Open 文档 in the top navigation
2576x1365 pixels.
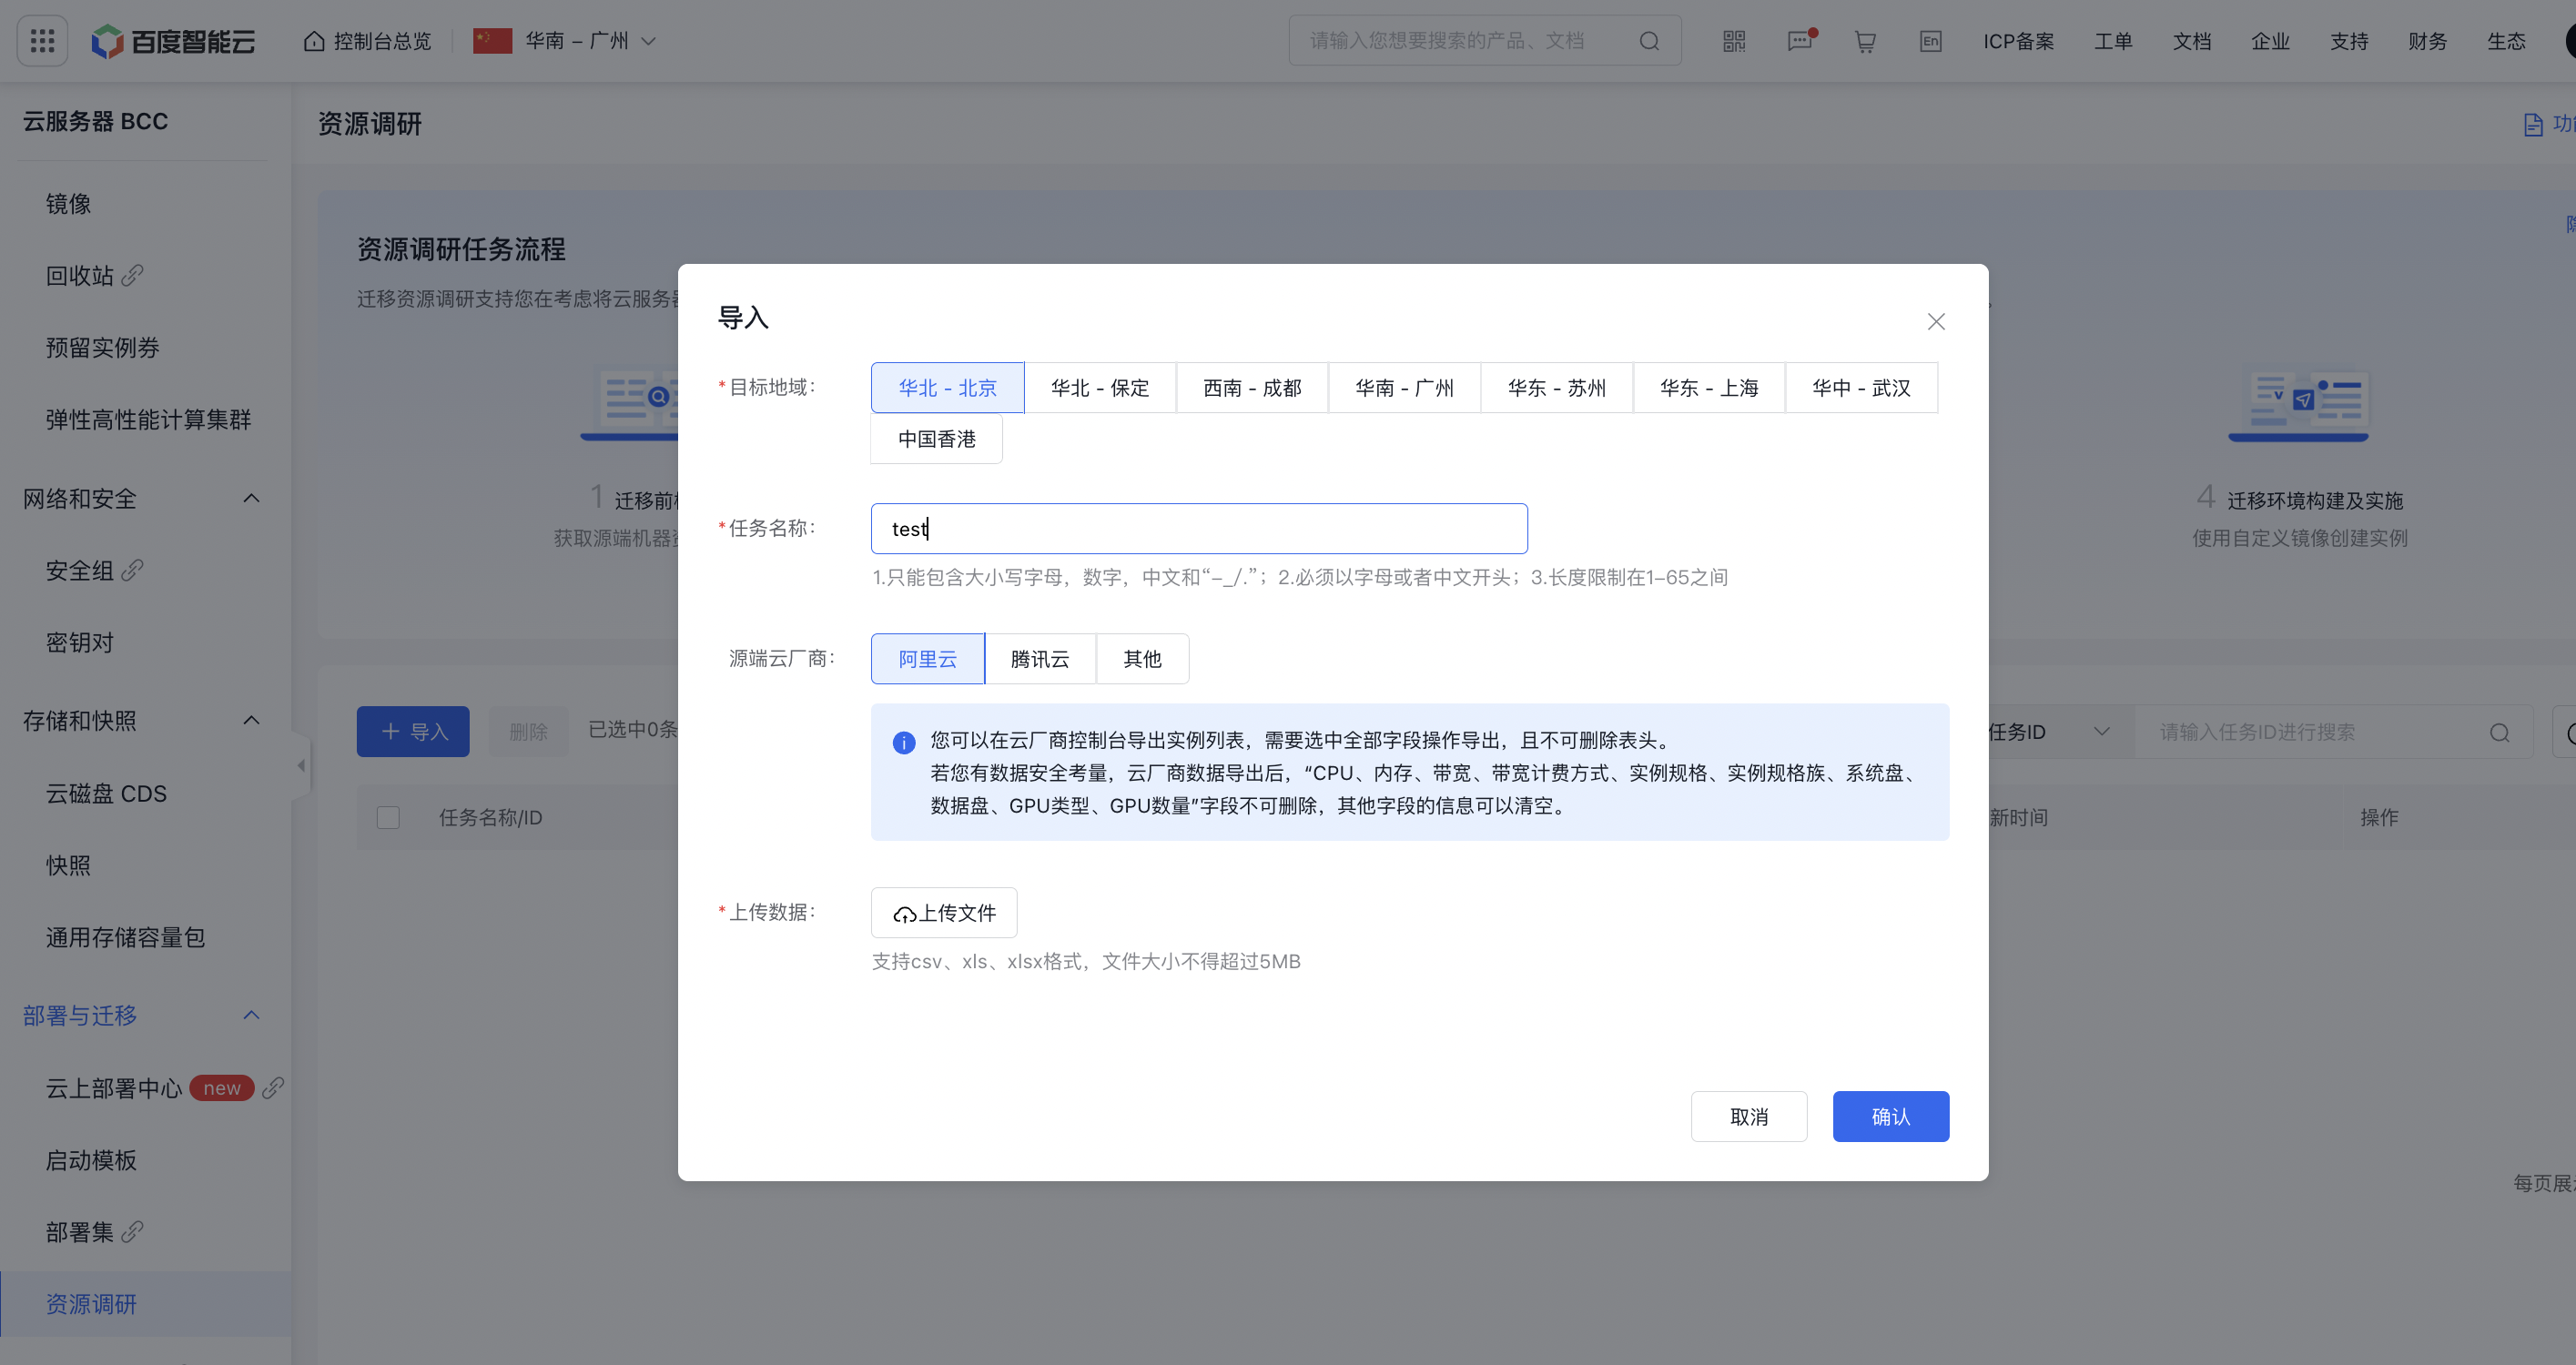pyautogui.click(x=2191, y=41)
